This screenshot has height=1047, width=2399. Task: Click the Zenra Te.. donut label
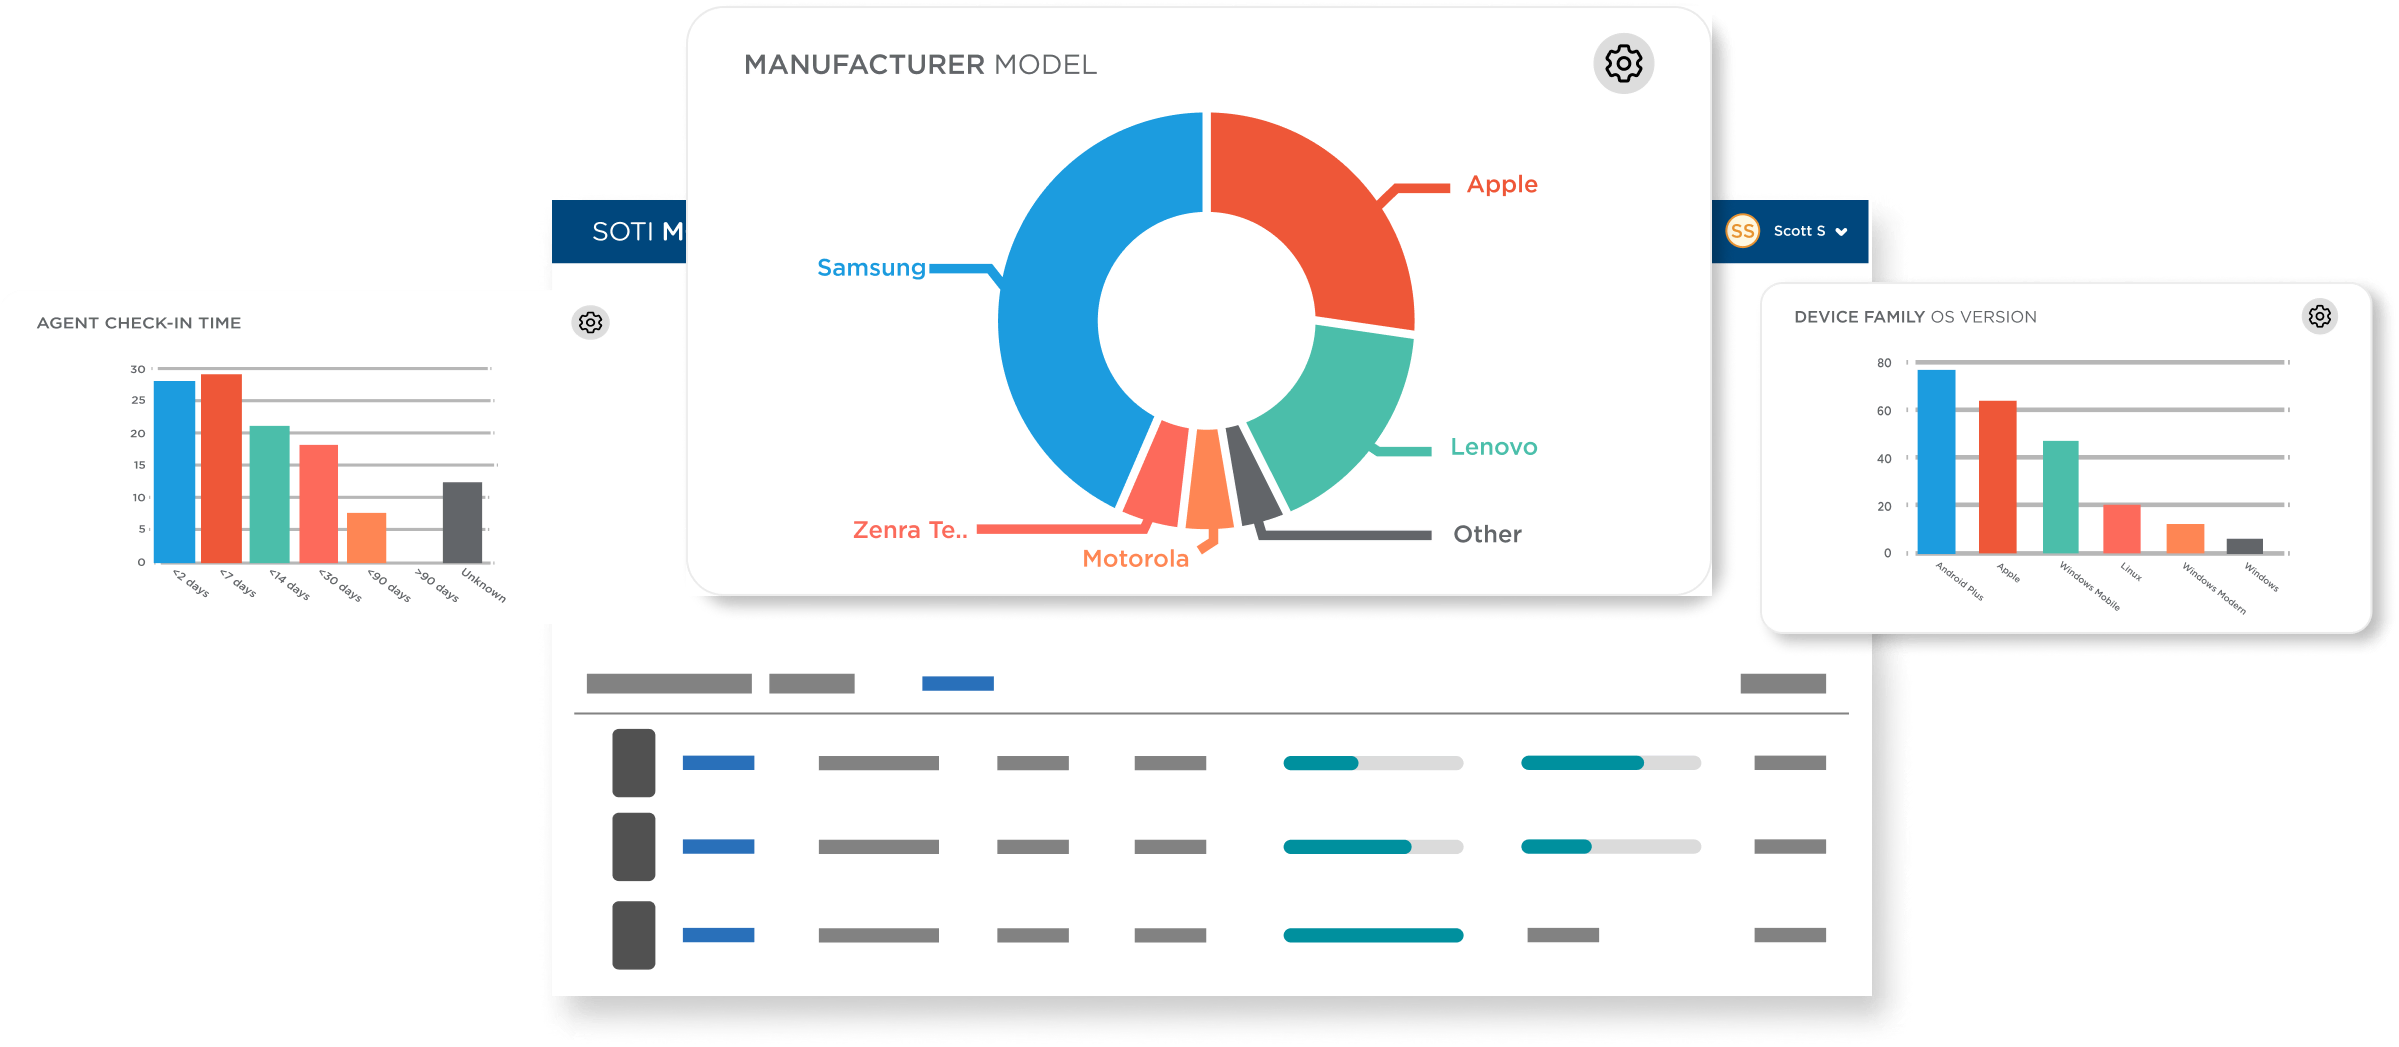909,530
